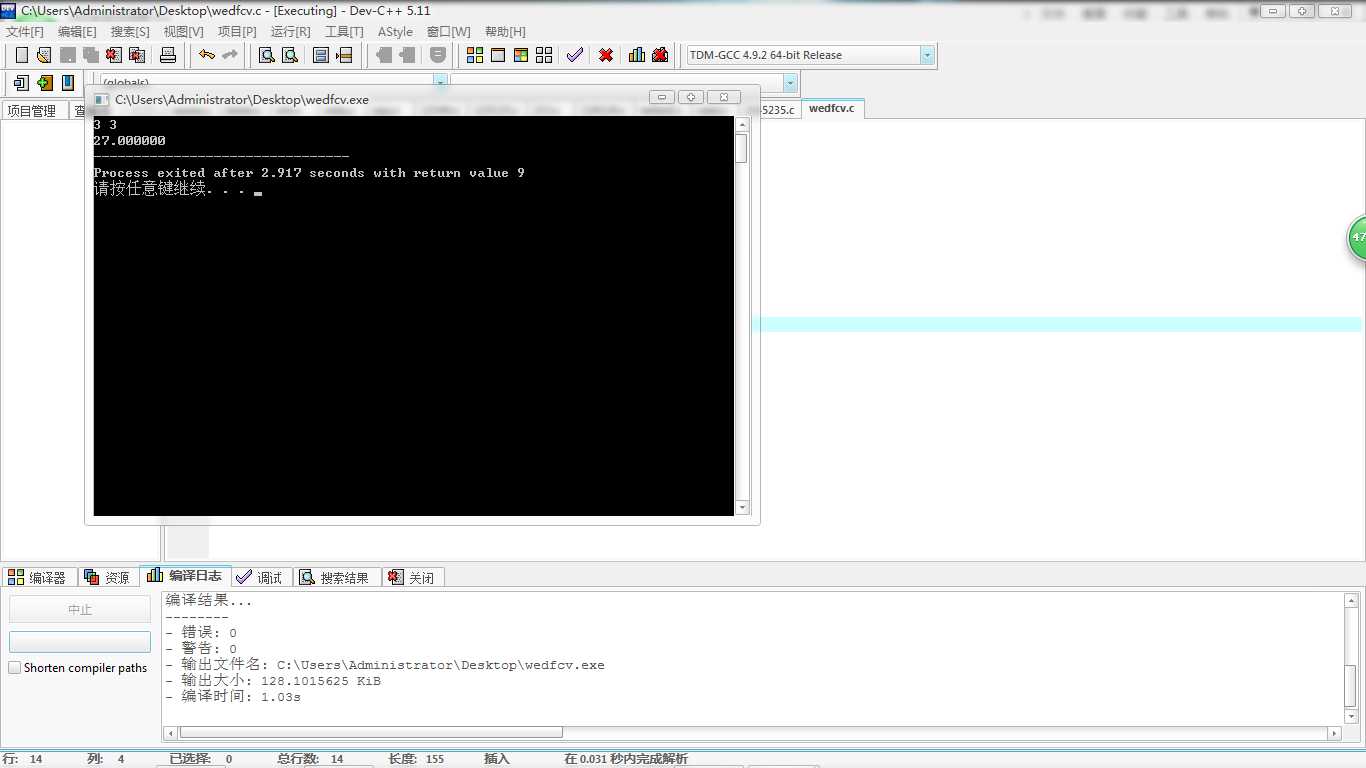Click the compile log scroll-right arrow
Viewport: 1366px width, 768px height.
[1333, 732]
